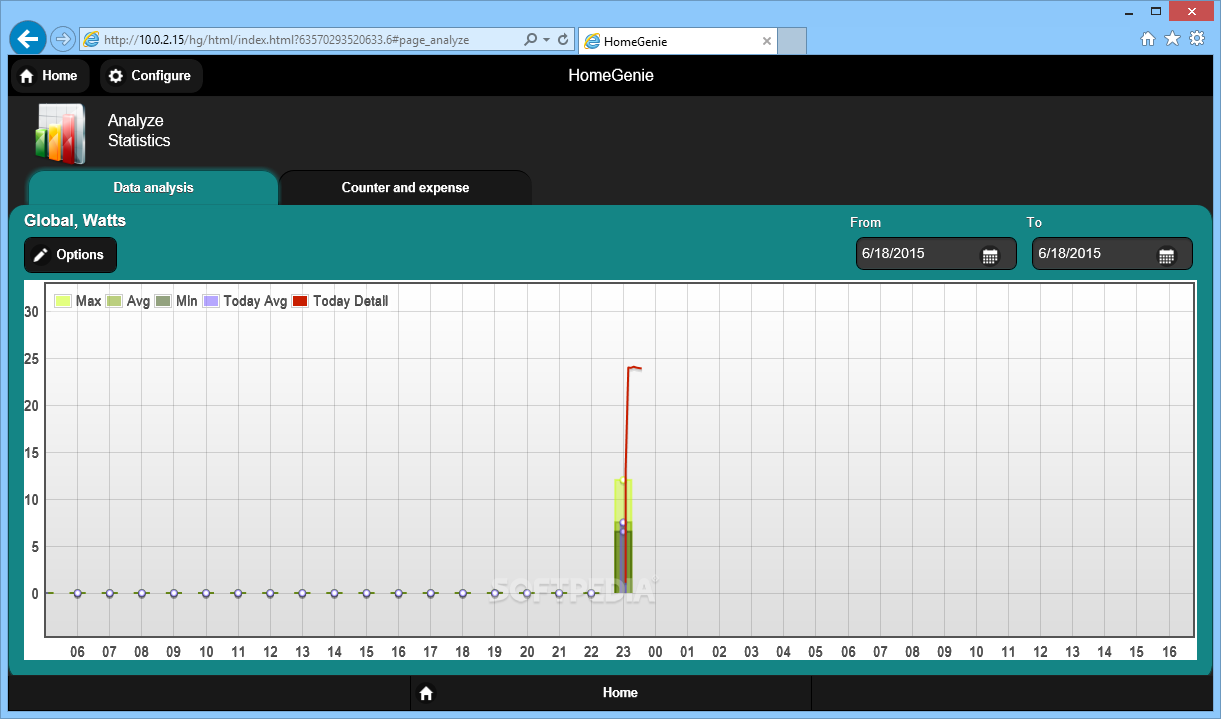Click the HomeGenie title text
The image size is (1221, 719).
coord(611,76)
